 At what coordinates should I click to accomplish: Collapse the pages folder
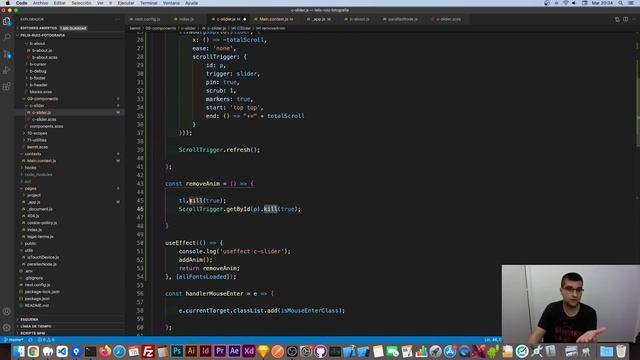(30, 189)
